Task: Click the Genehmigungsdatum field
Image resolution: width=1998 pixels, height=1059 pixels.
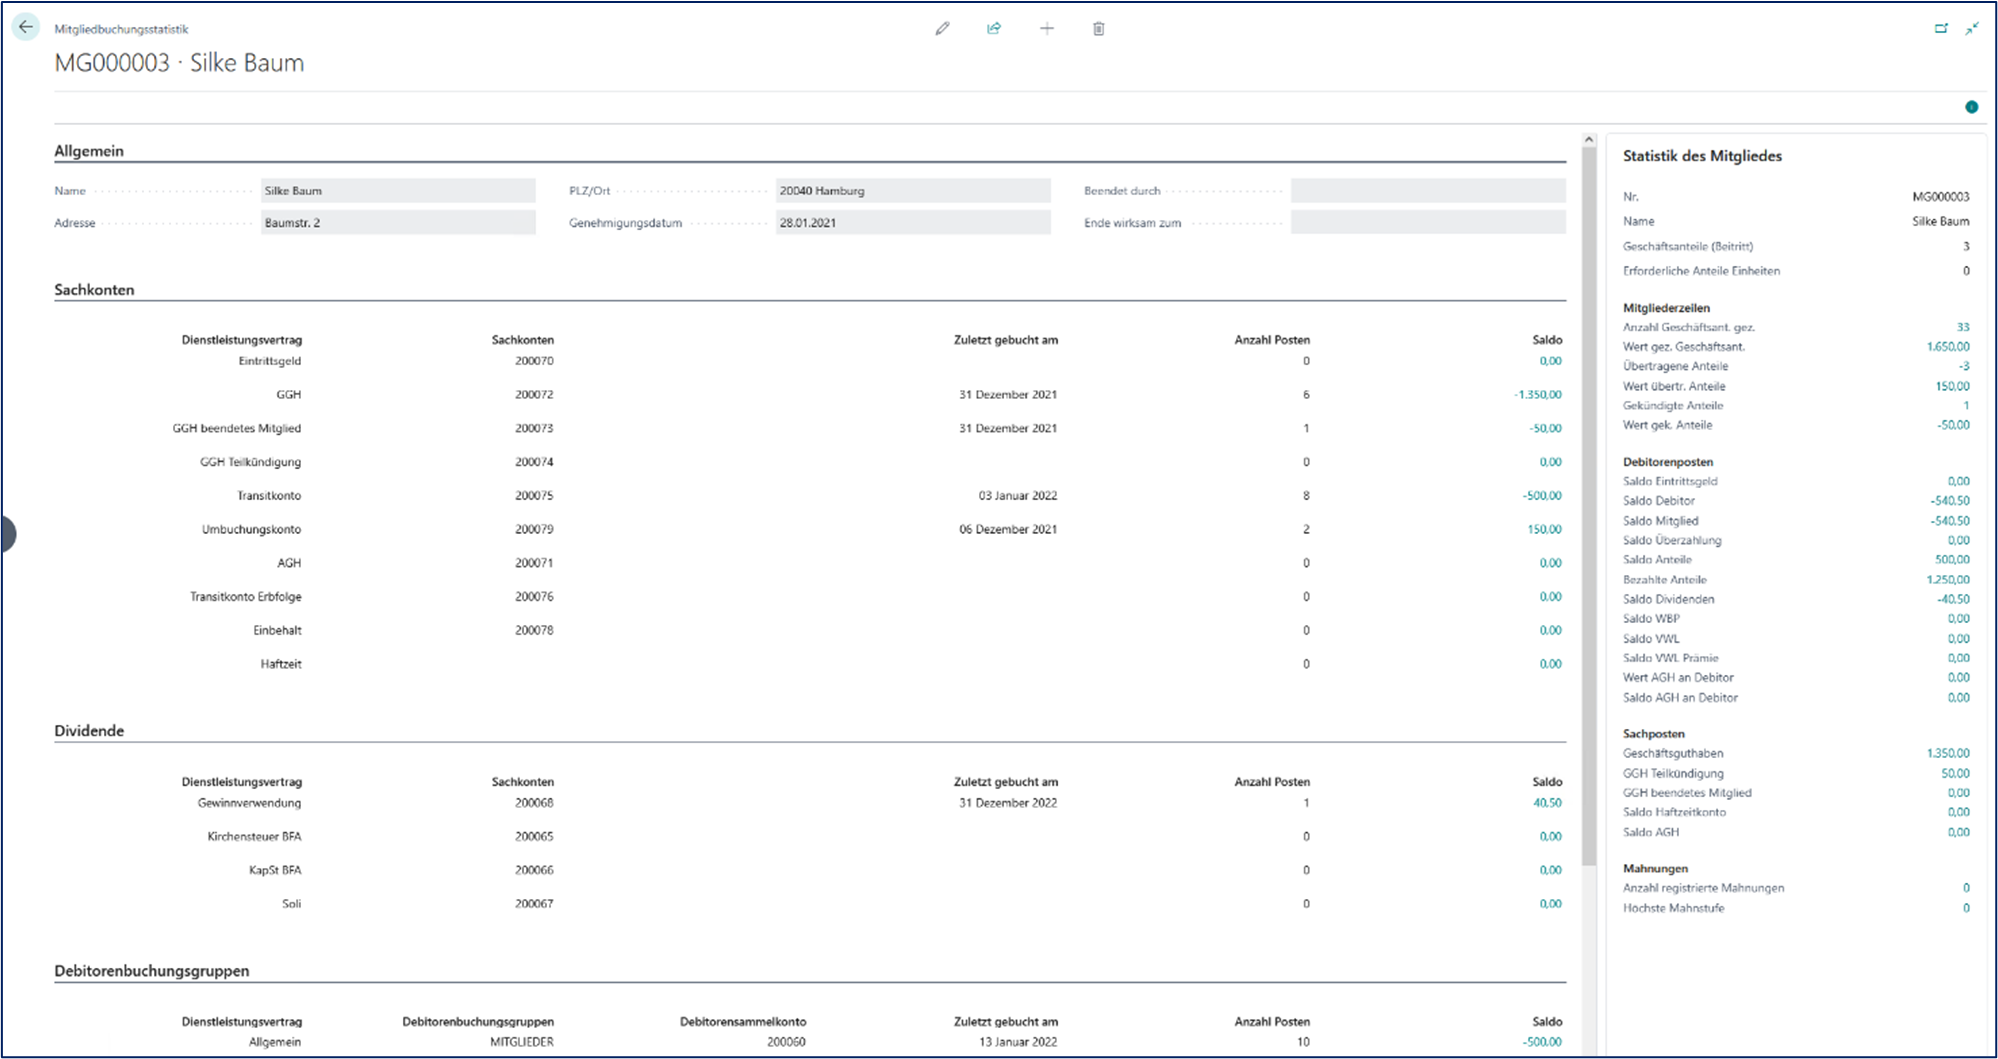Action: (x=912, y=223)
